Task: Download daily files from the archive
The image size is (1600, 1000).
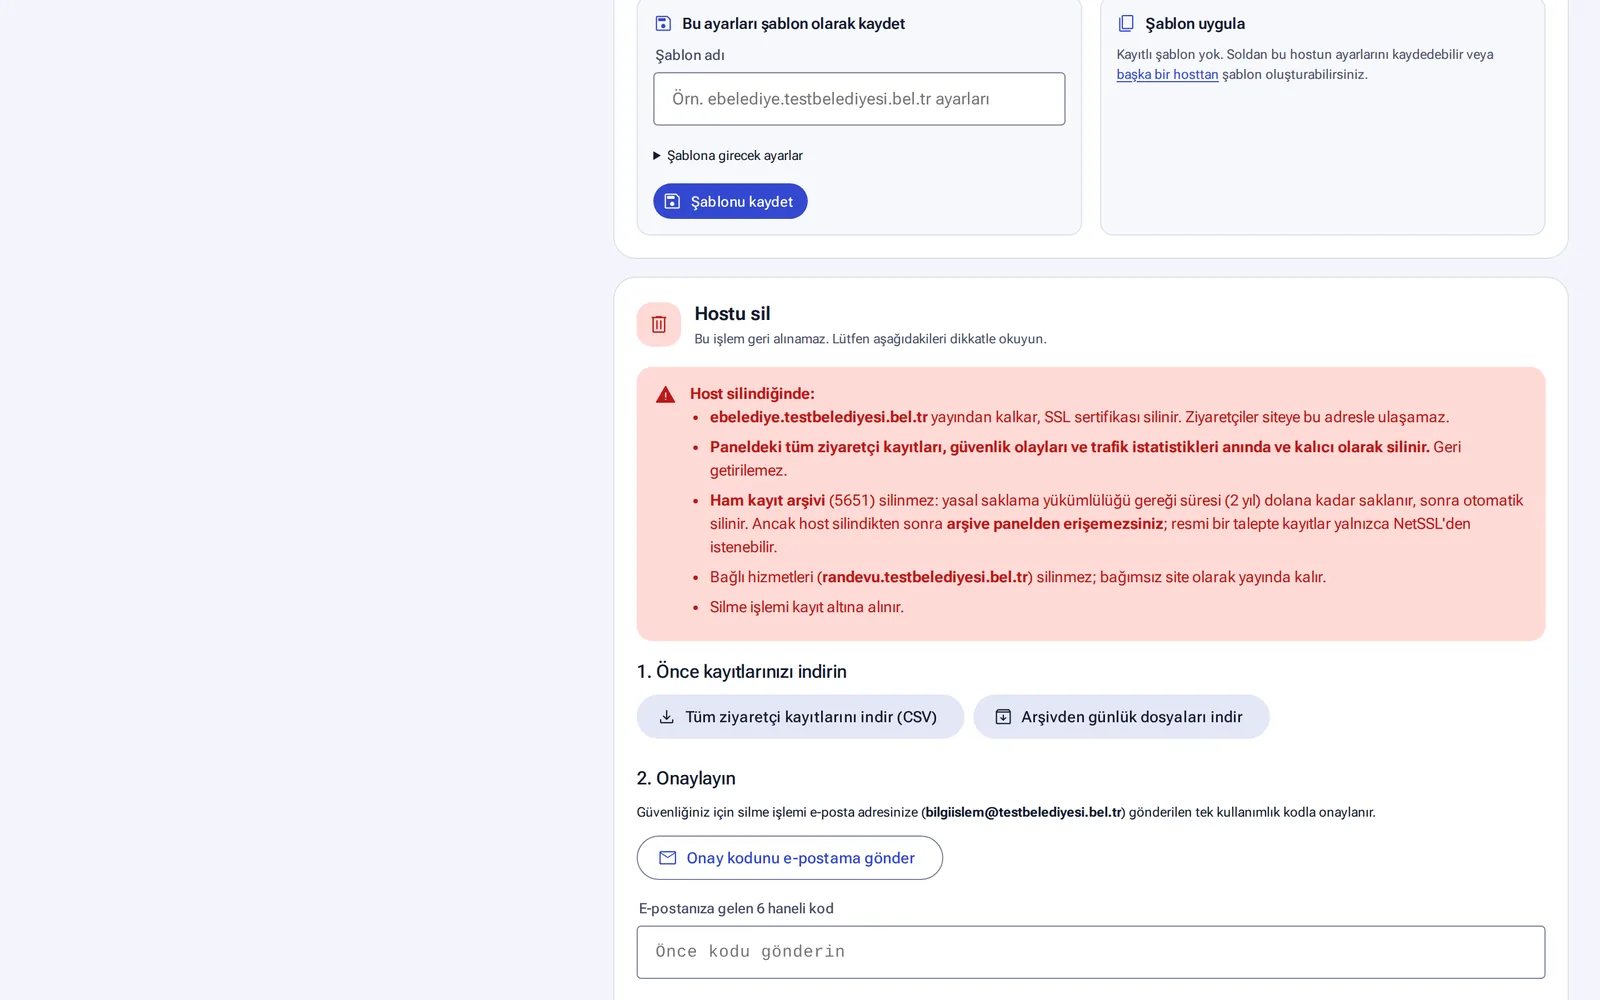Action: (x=1121, y=717)
